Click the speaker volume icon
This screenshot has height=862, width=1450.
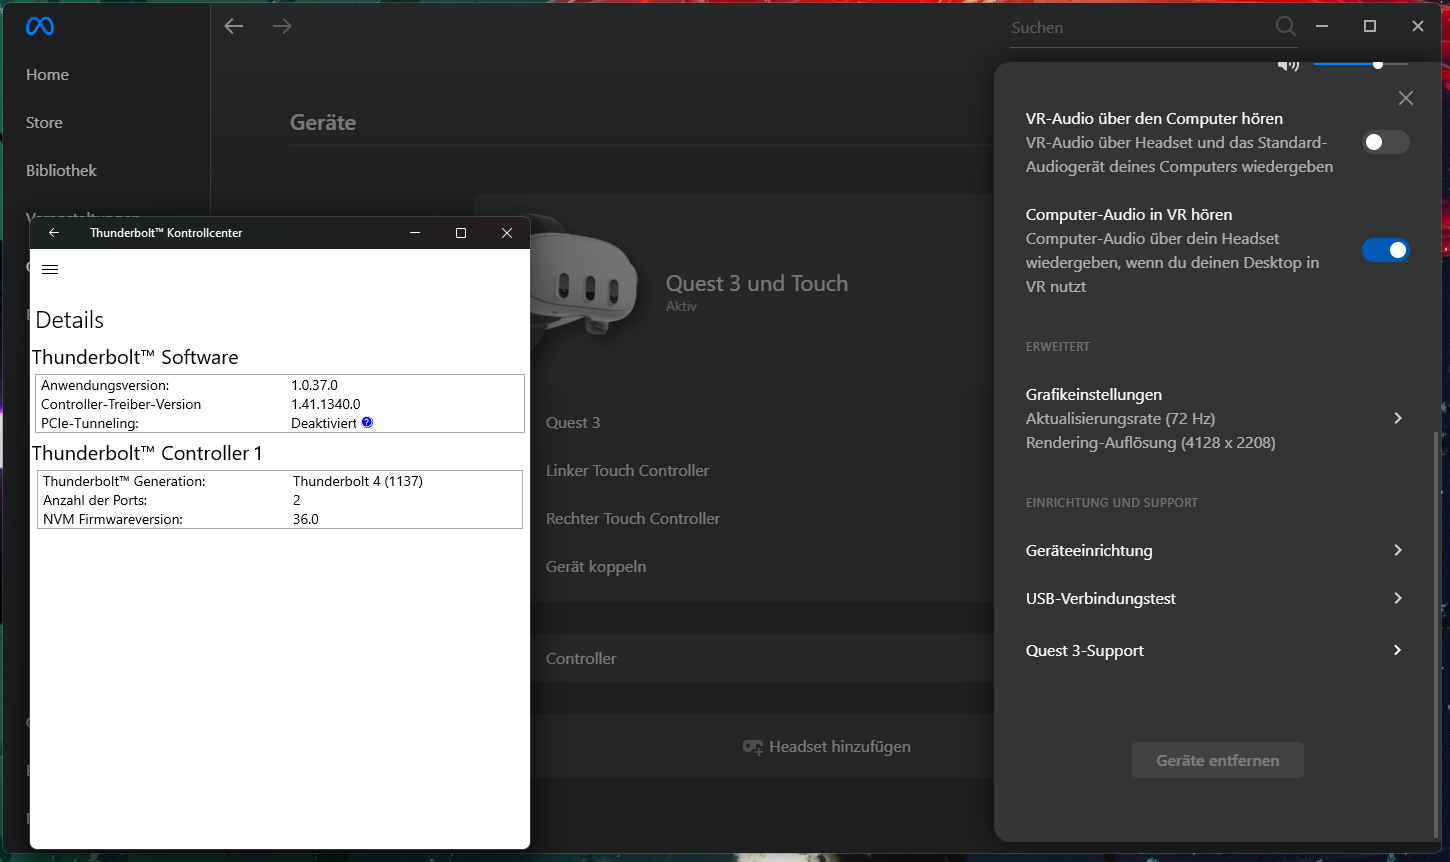[1288, 65]
